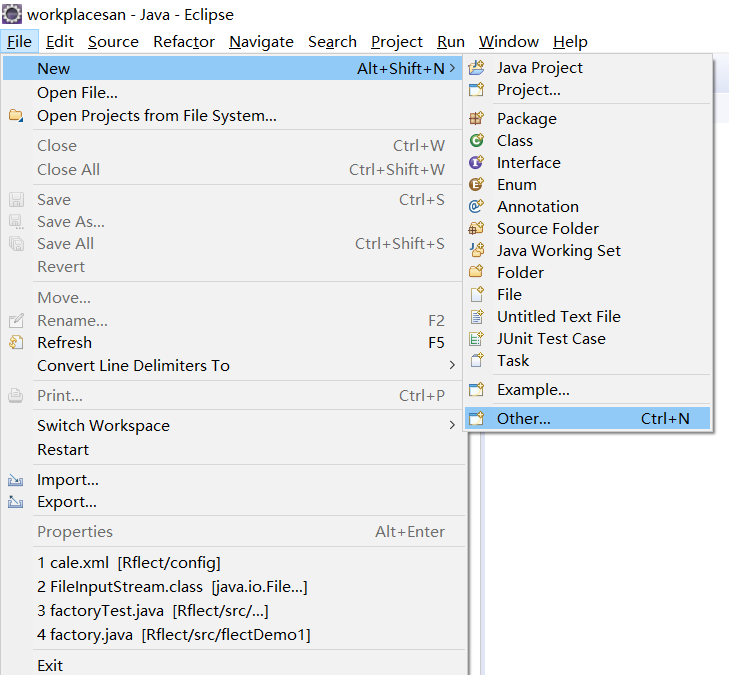Open the Edit menu

click(60, 42)
